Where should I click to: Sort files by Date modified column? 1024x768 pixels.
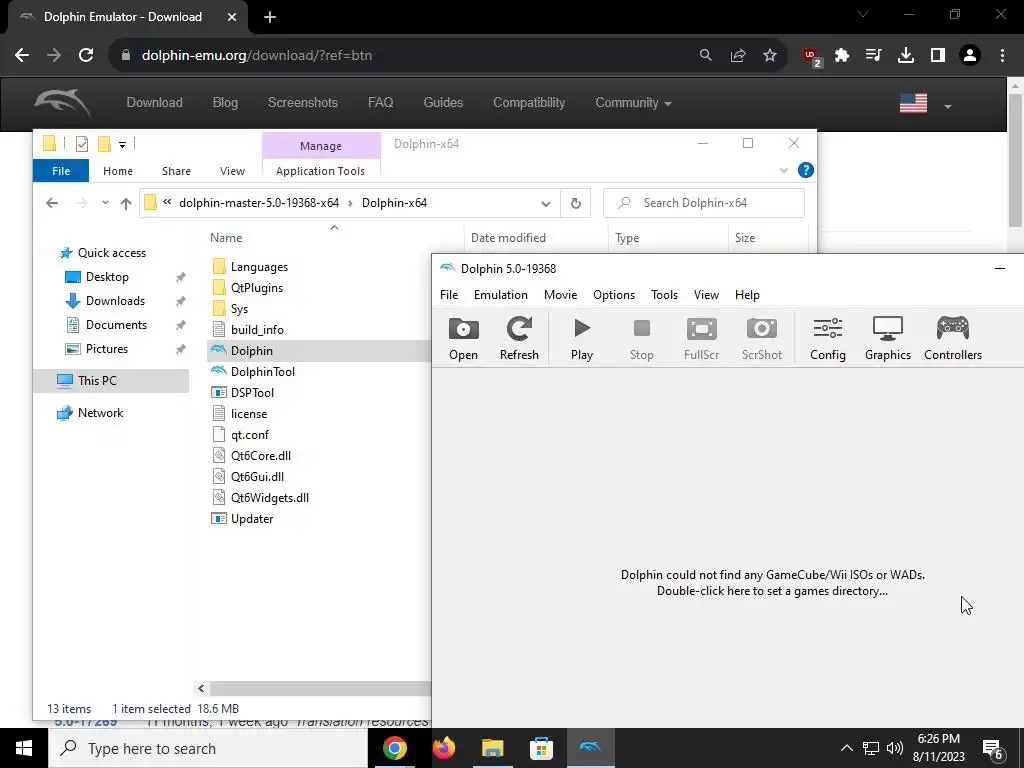coord(508,238)
